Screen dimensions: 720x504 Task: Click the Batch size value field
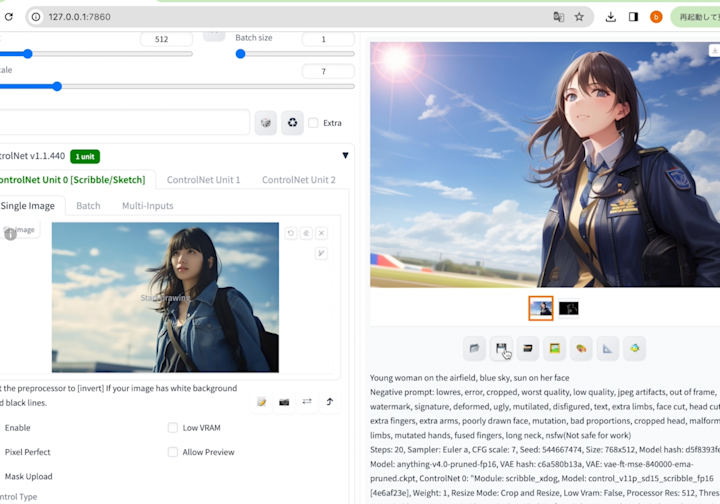(328, 39)
